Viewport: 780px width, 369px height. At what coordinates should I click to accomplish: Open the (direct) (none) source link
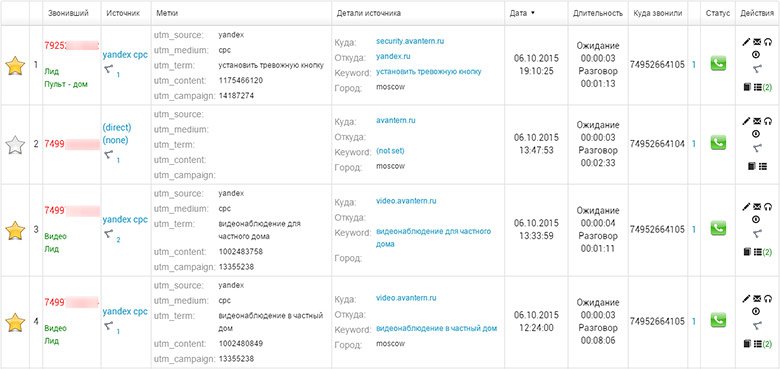coord(115,134)
